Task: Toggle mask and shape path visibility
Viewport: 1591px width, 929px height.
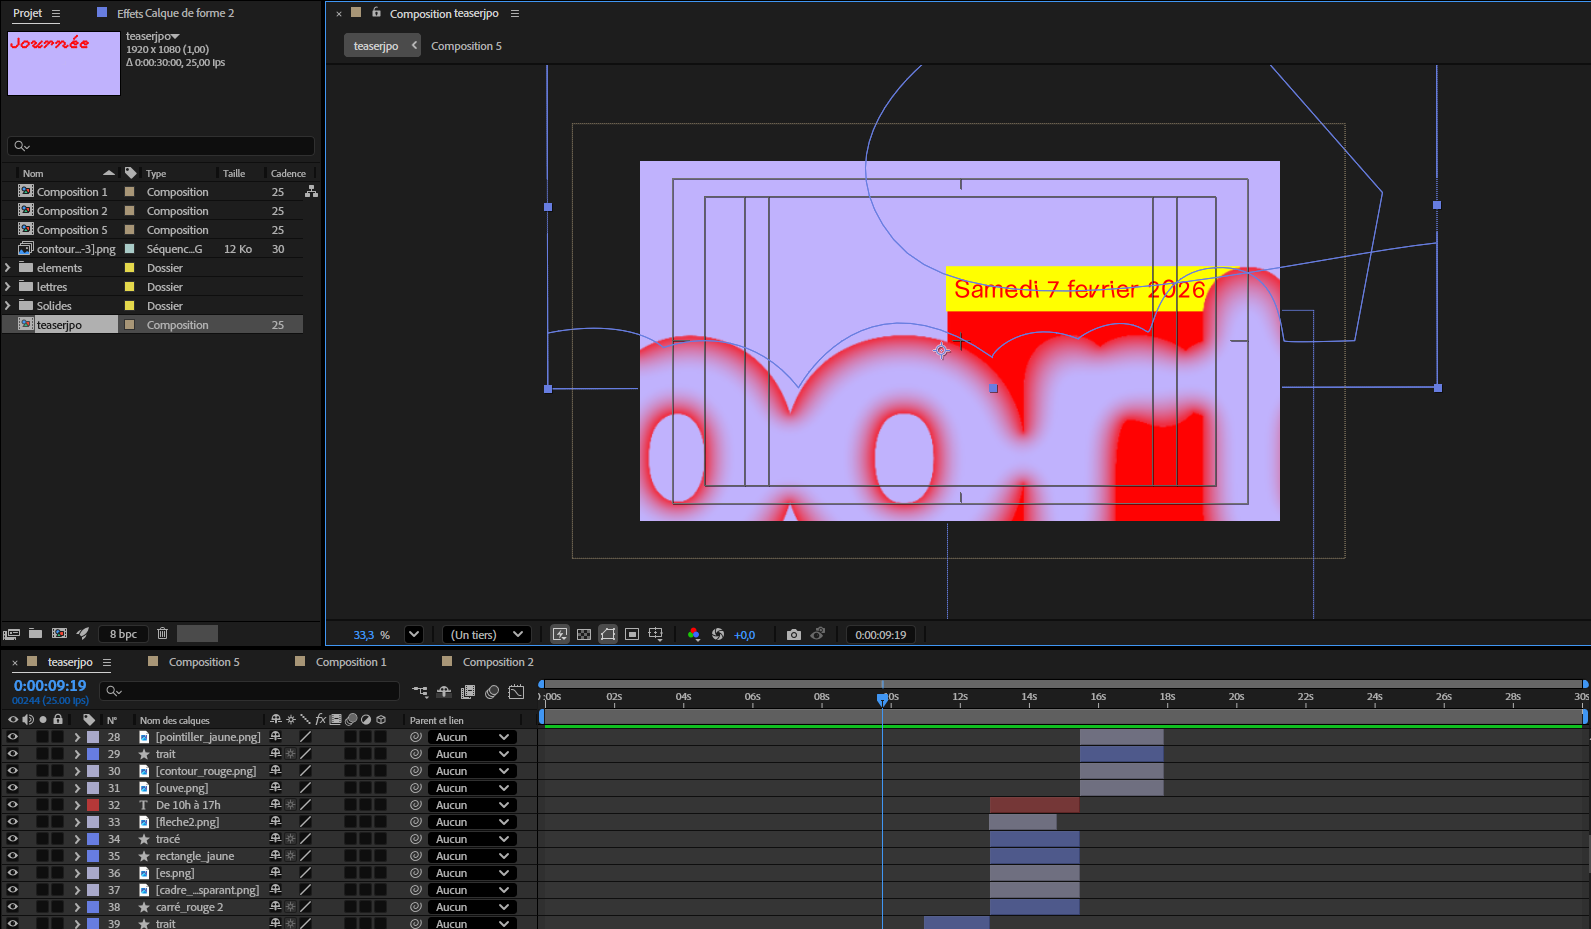Action: [x=608, y=634]
